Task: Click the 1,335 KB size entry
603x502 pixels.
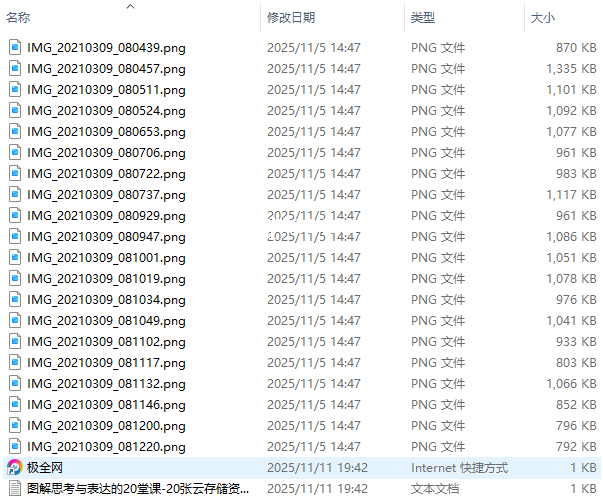Action: [x=571, y=69]
